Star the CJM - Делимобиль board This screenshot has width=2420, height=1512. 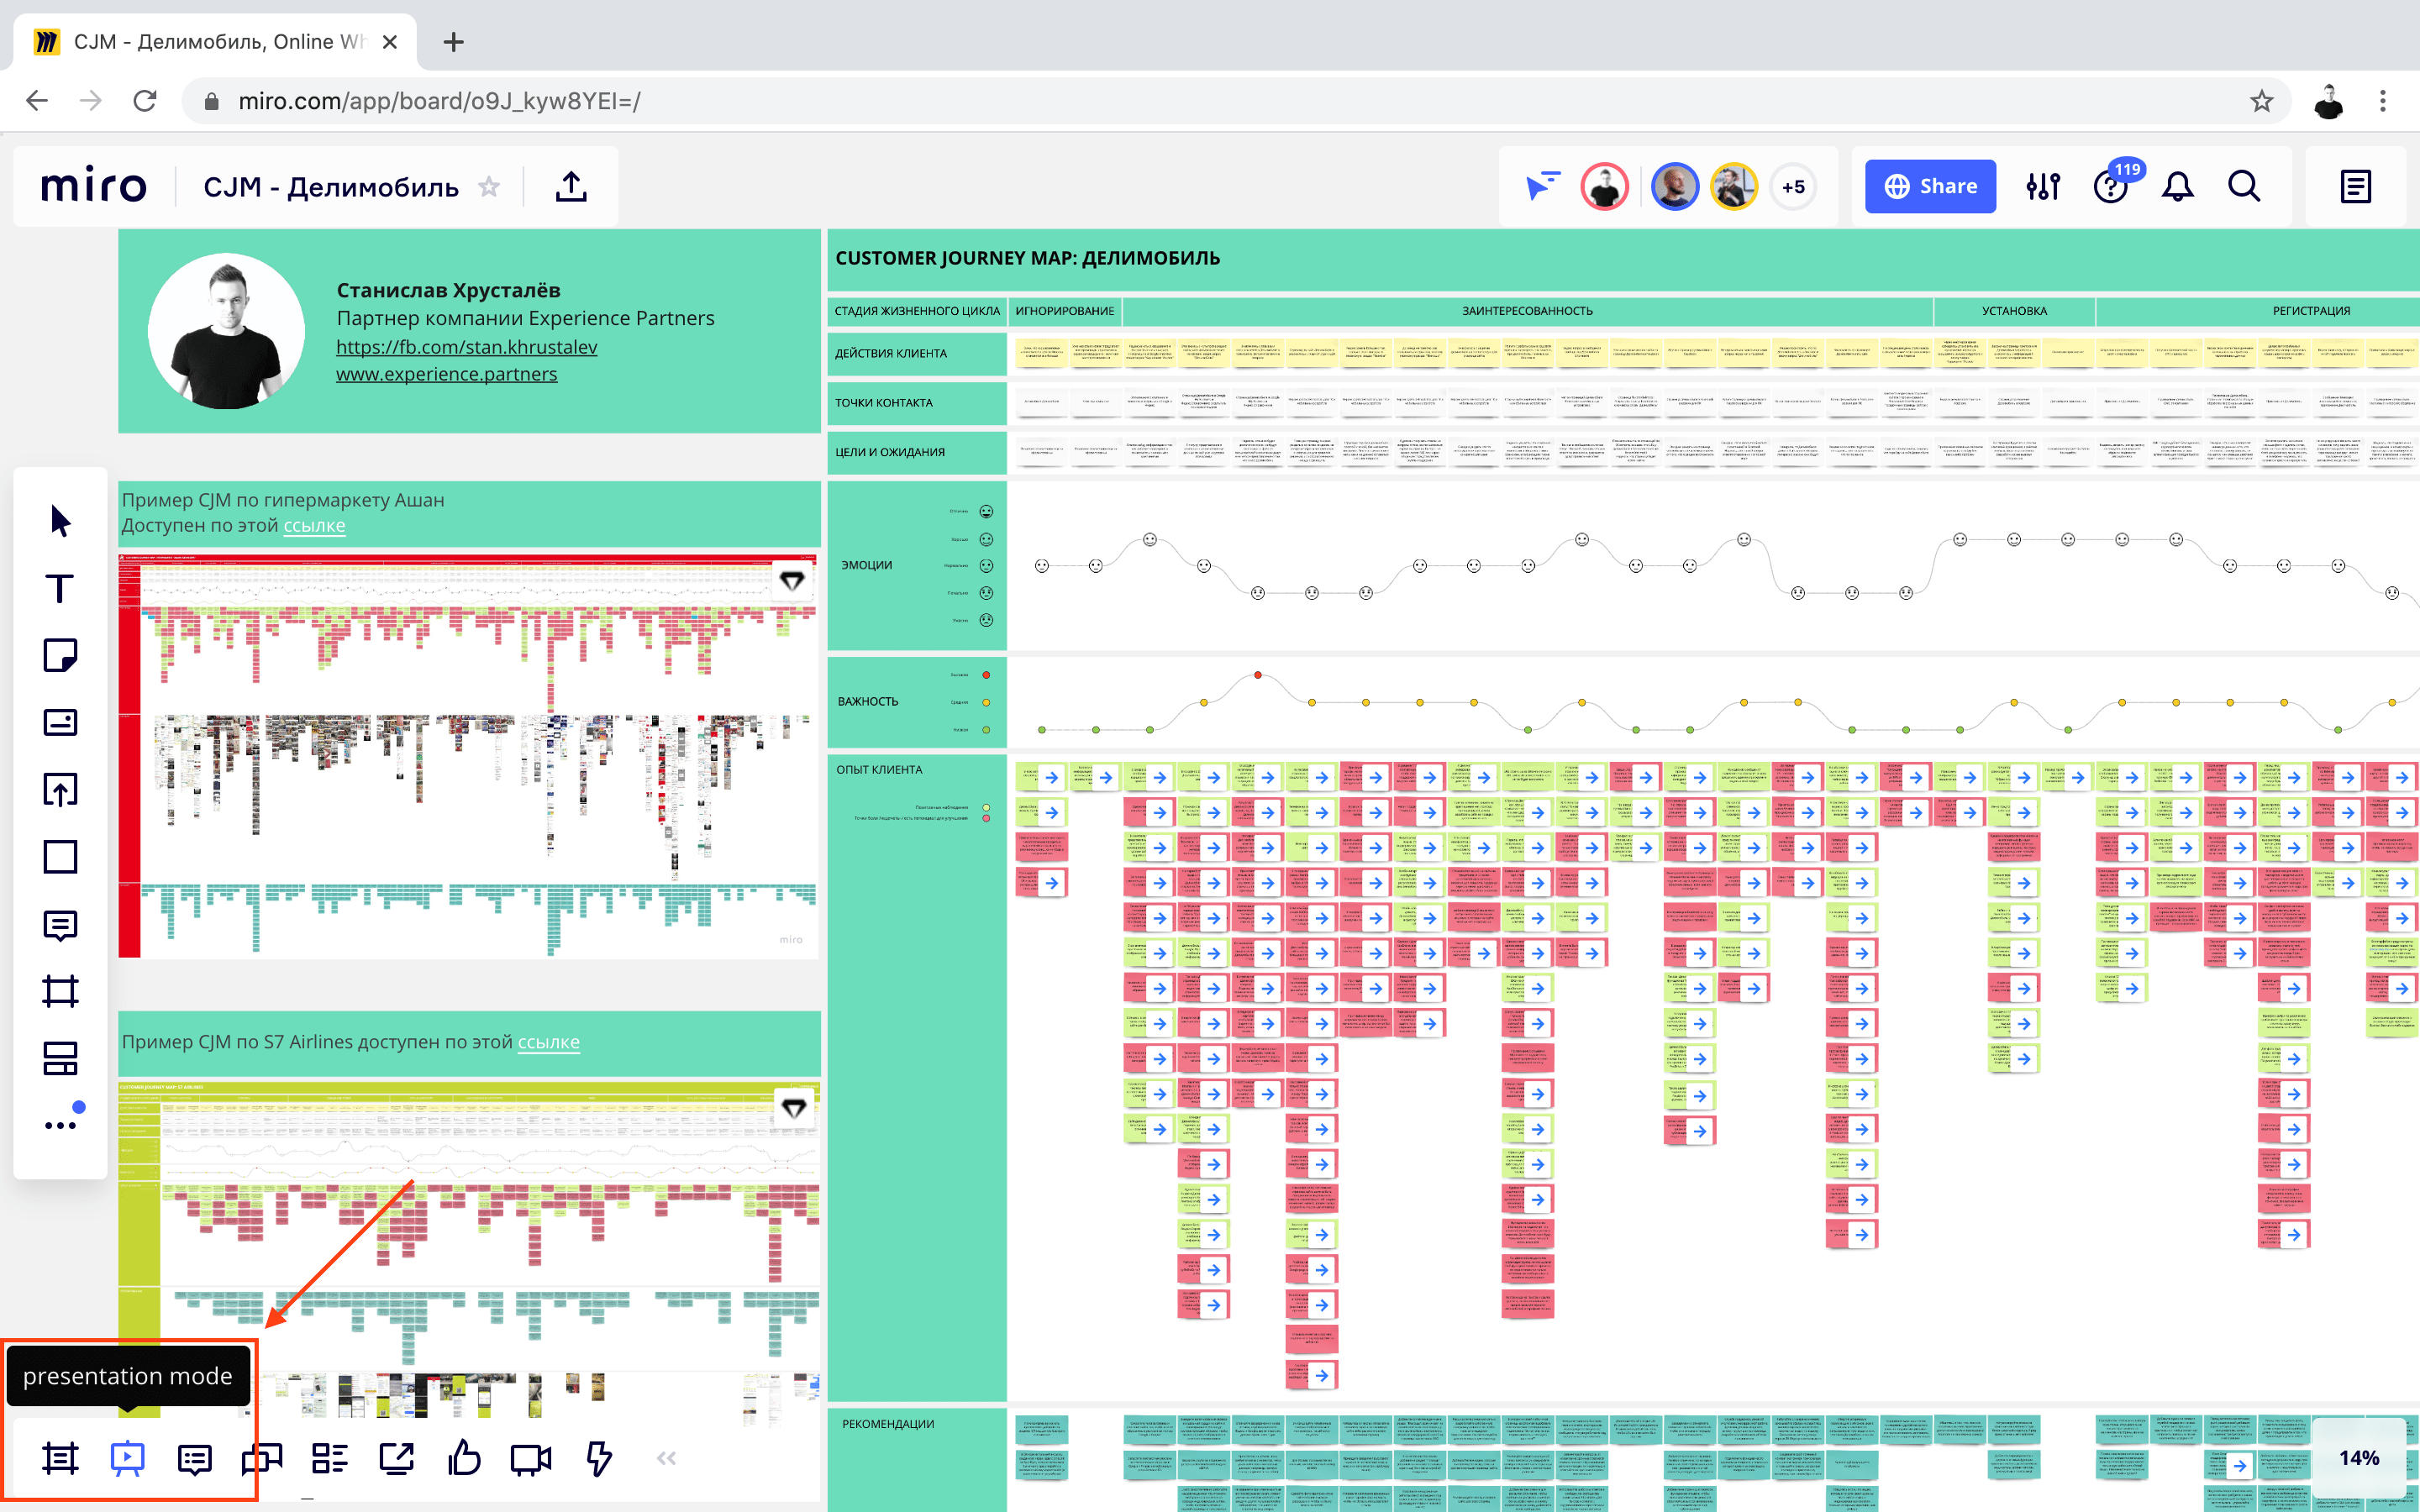[x=489, y=187]
